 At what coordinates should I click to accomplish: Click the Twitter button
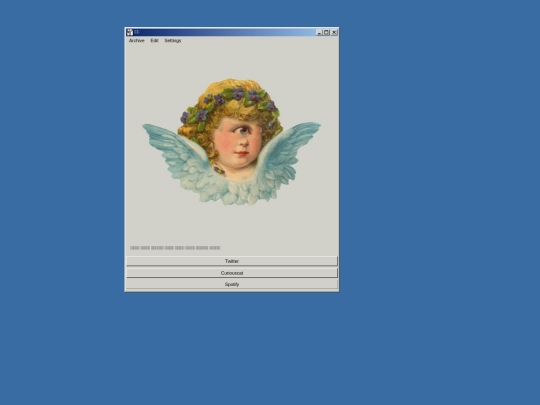click(x=232, y=261)
